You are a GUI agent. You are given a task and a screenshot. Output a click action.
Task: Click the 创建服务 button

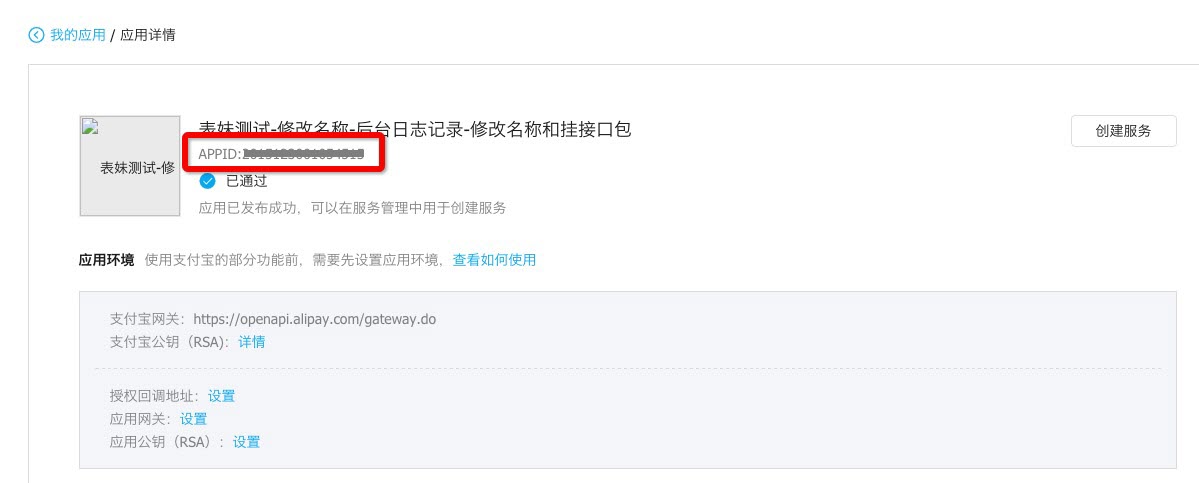tap(1123, 131)
